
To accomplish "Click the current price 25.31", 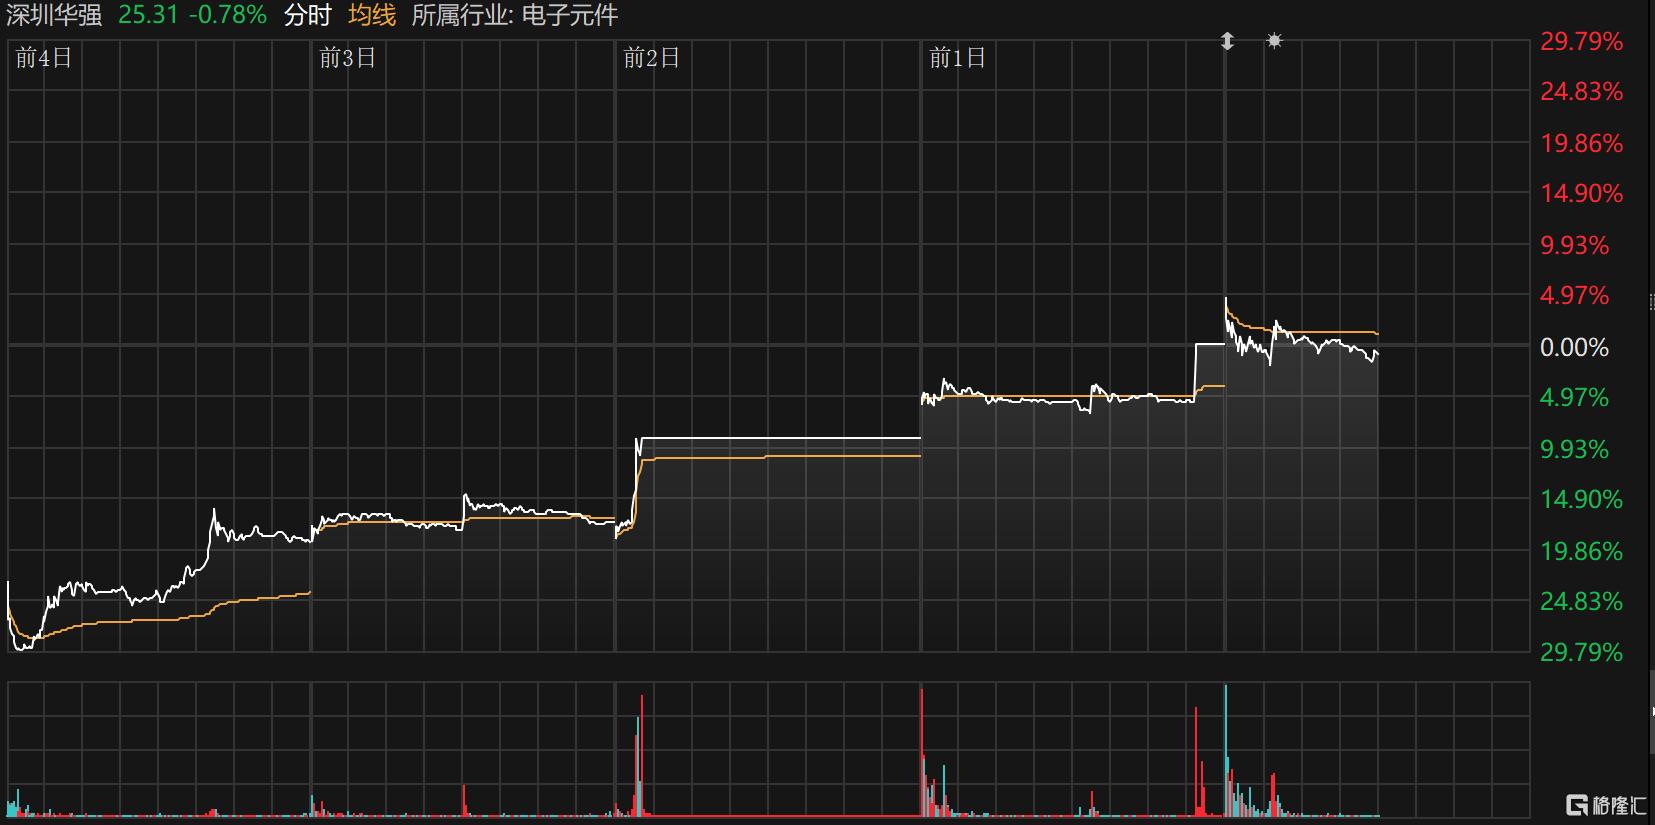I will coord(148,15).
